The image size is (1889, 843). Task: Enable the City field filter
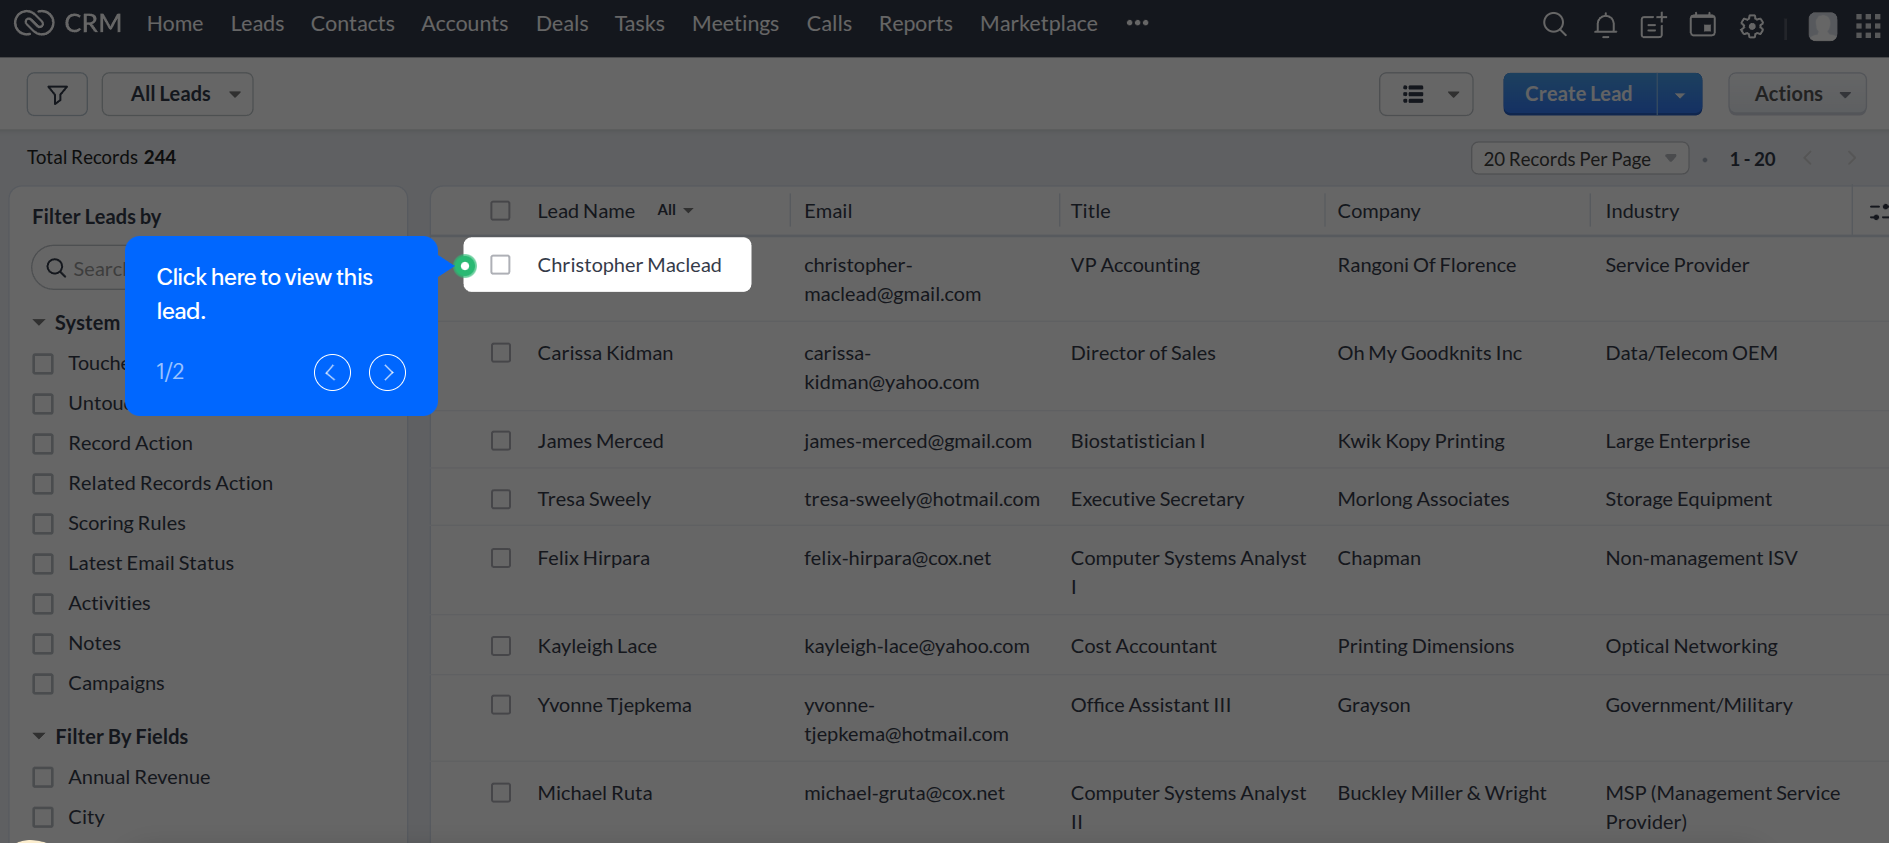coord(43,818)
